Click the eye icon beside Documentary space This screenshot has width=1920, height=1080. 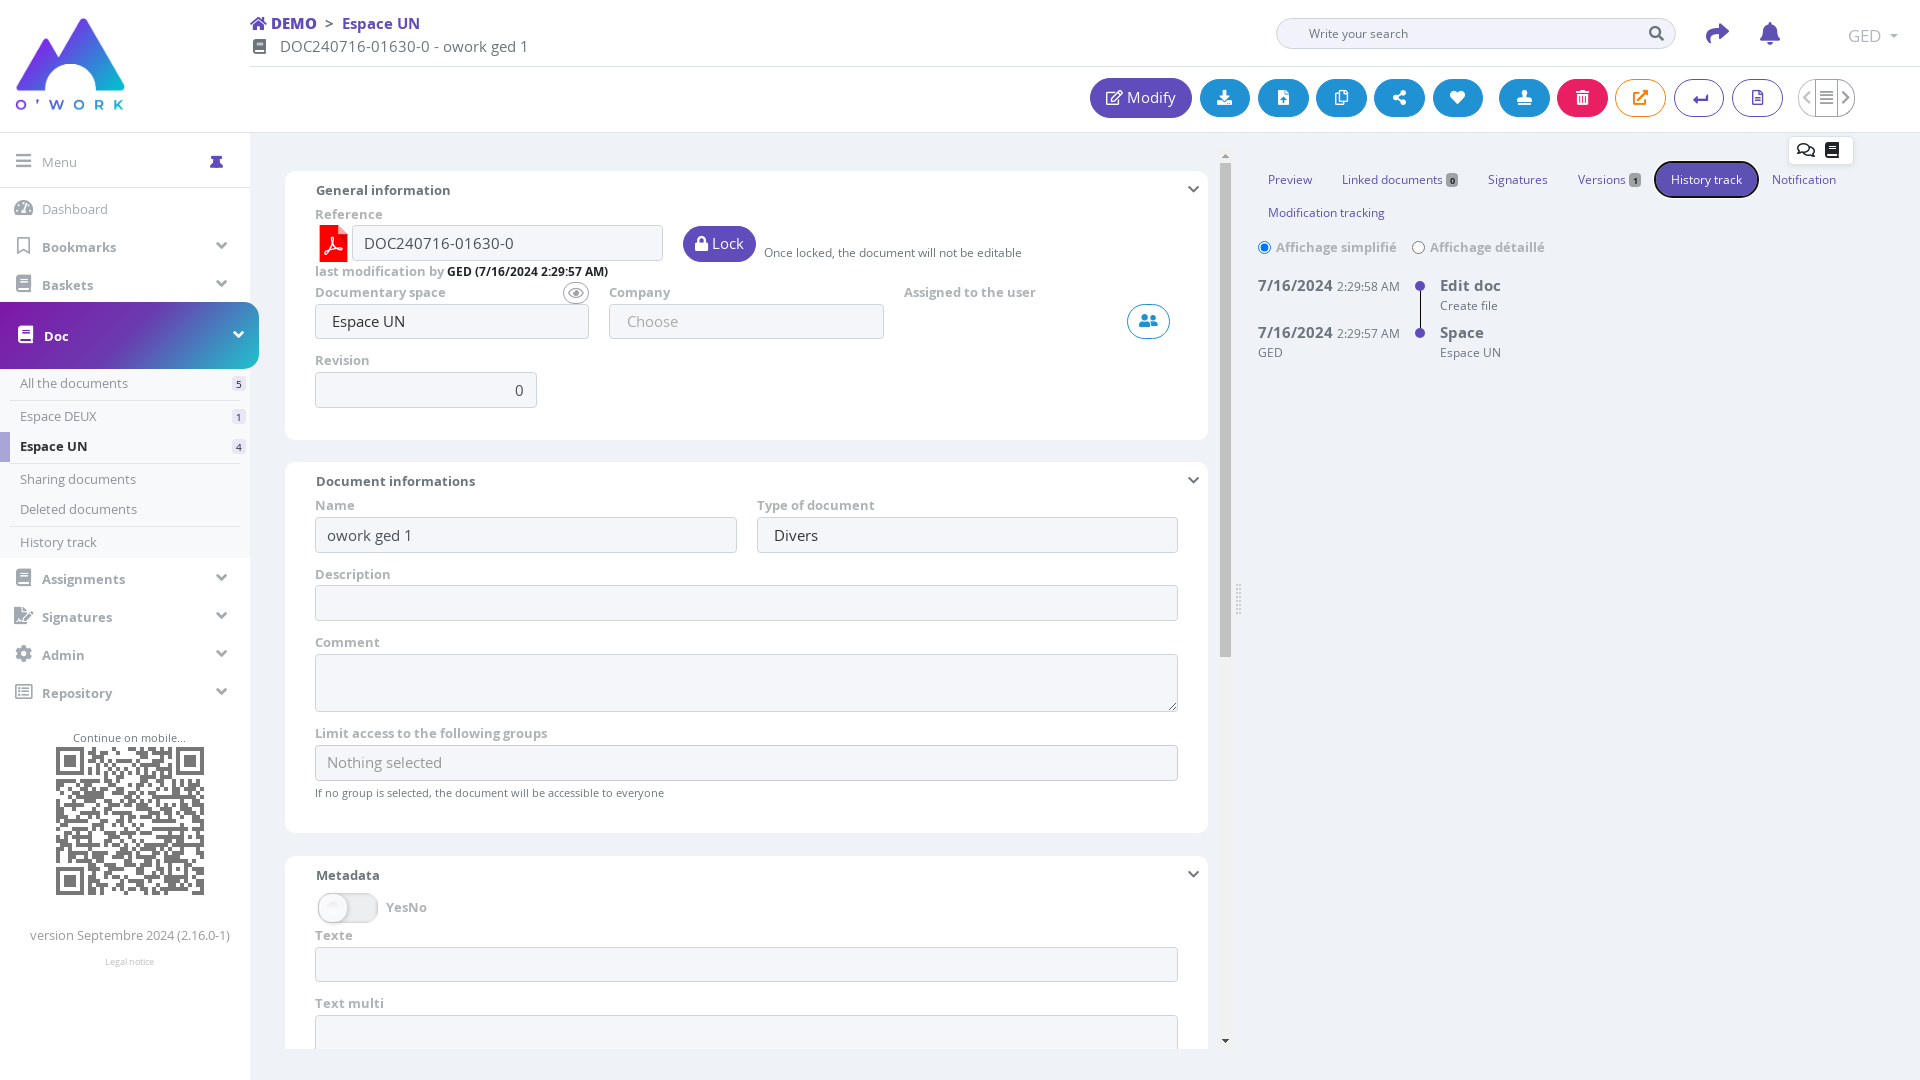(575, 293)
